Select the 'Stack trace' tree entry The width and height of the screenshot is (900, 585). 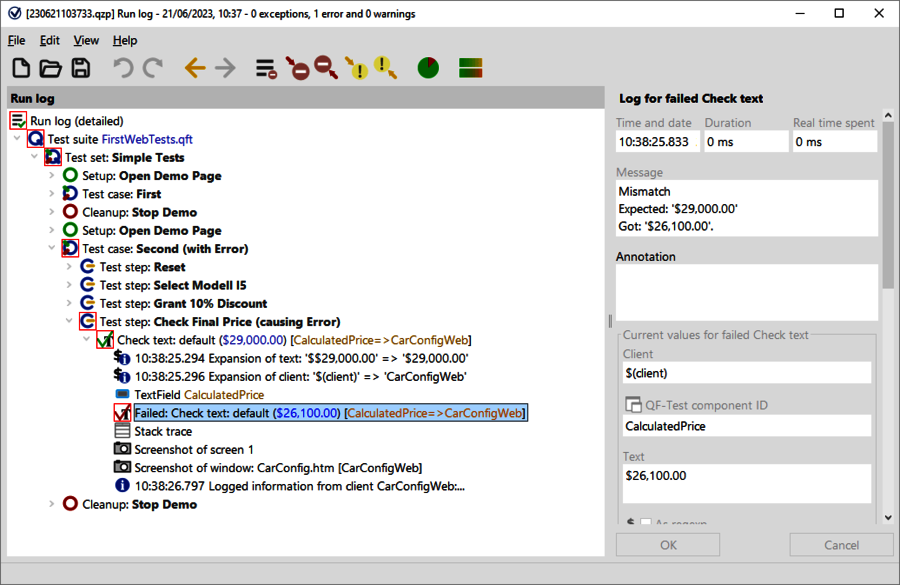(x=163, y=431)
